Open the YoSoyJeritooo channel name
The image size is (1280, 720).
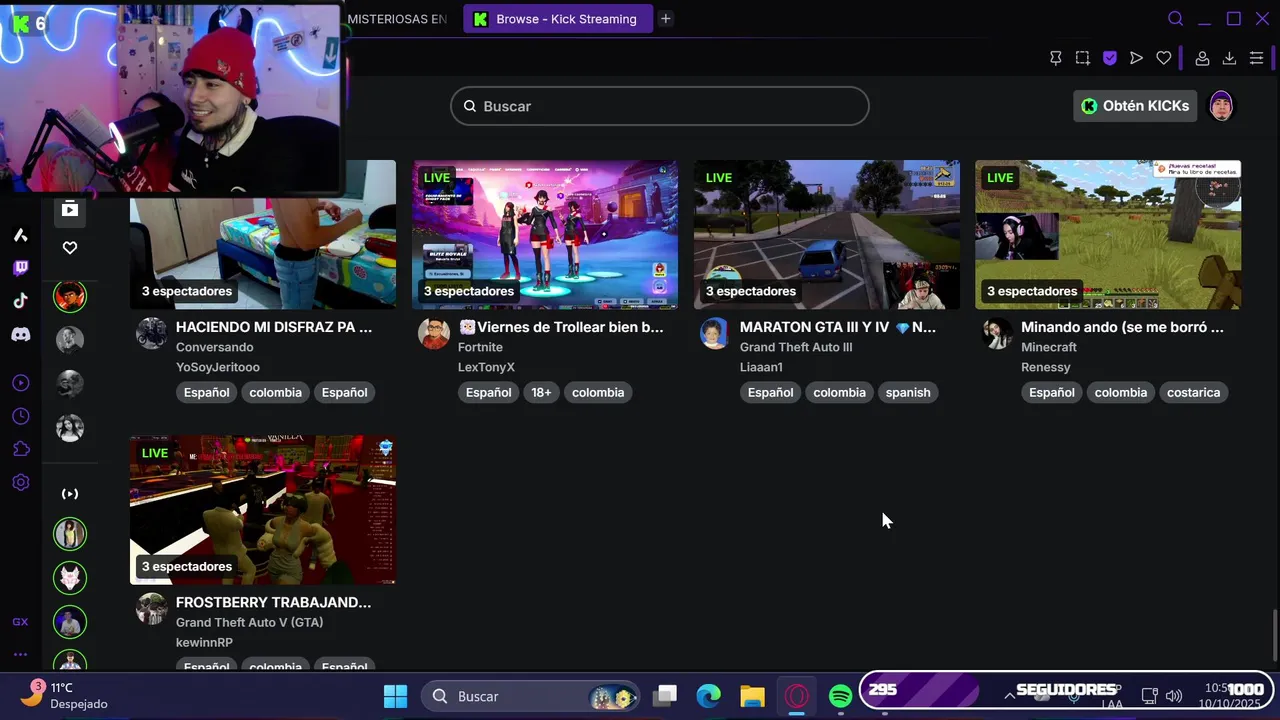click(x=218, y=367)
